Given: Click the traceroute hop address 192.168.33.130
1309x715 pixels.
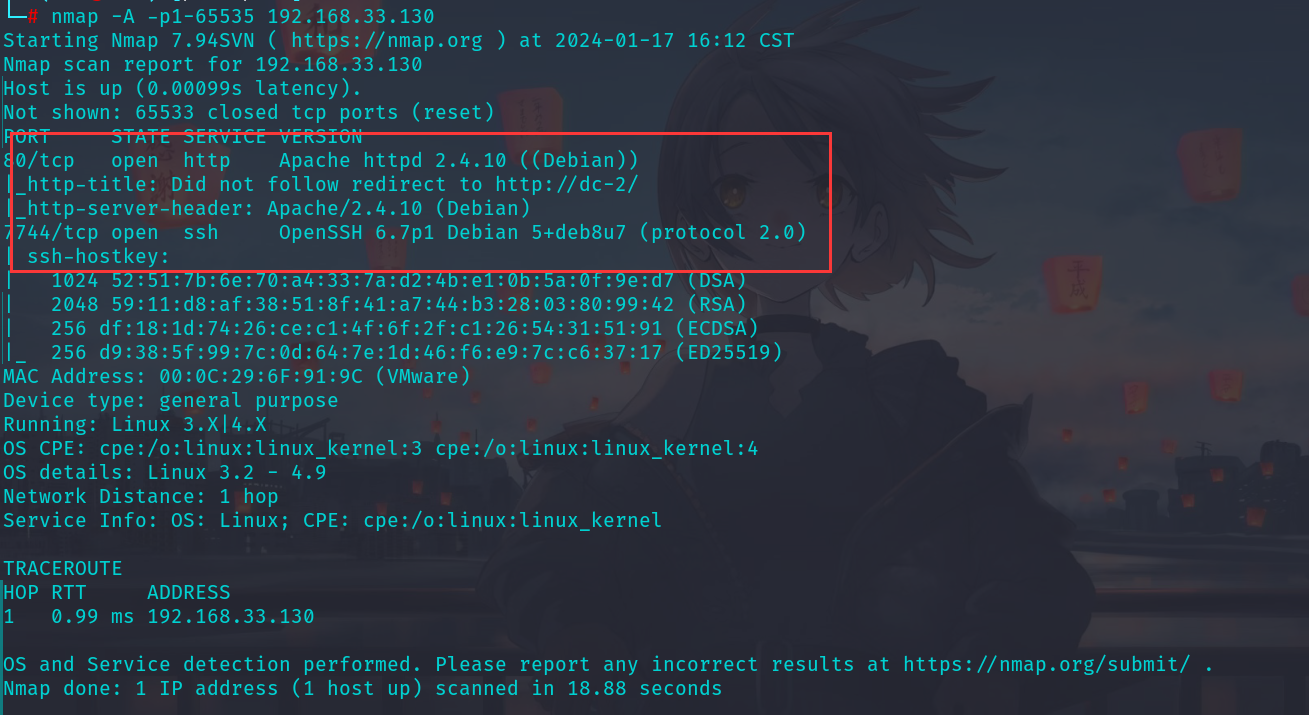Looking at the screenshot, I should coord(231,617).
